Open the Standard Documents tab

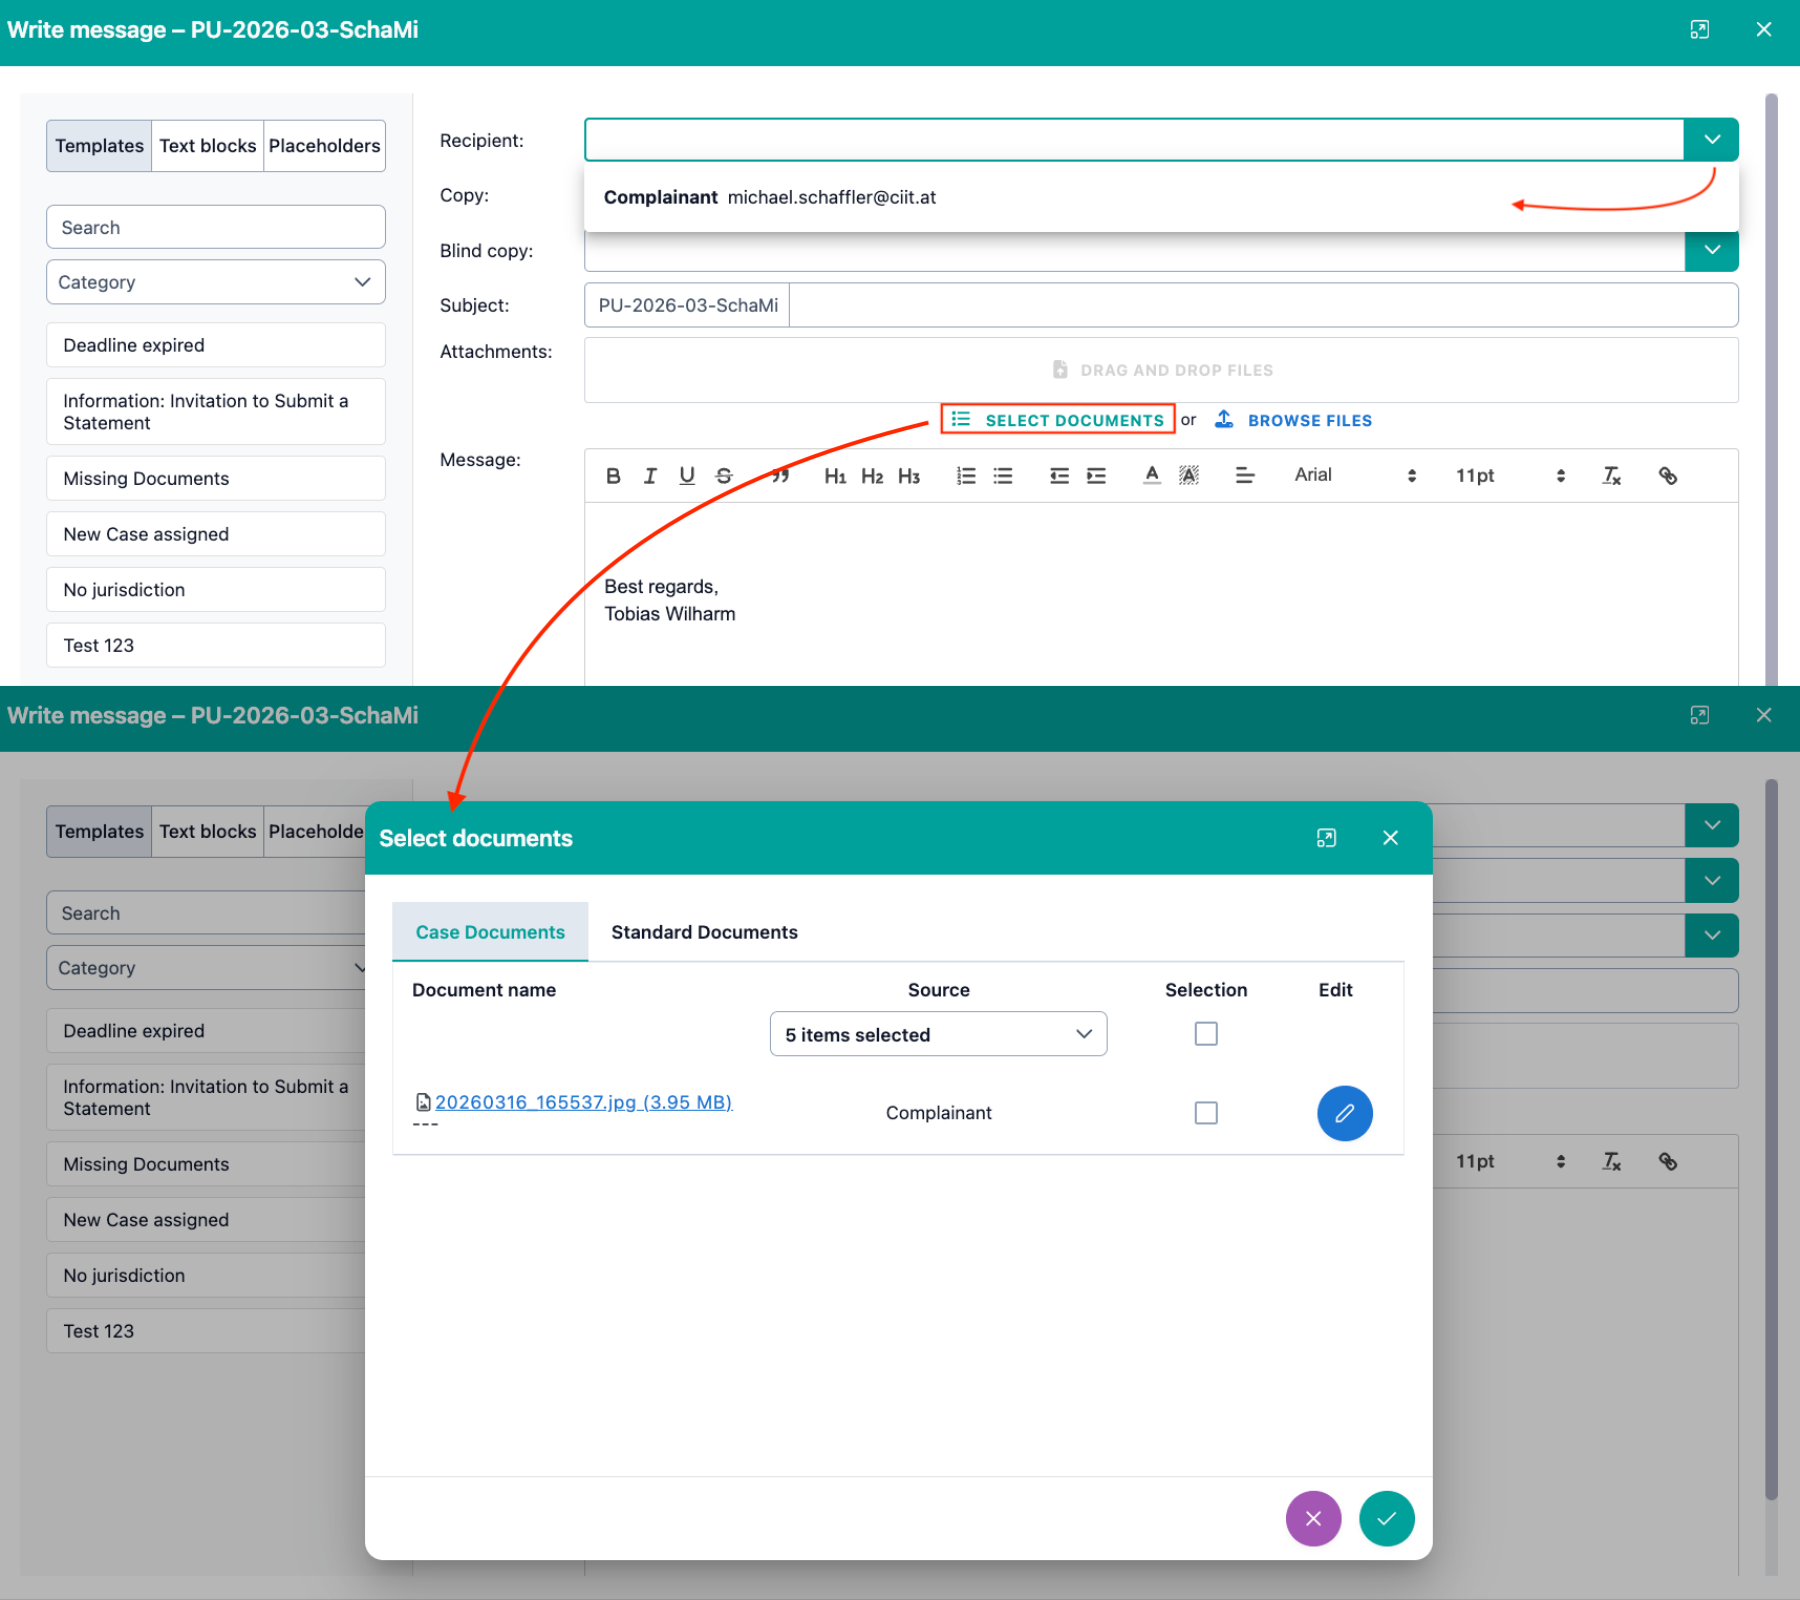(705, 932)
